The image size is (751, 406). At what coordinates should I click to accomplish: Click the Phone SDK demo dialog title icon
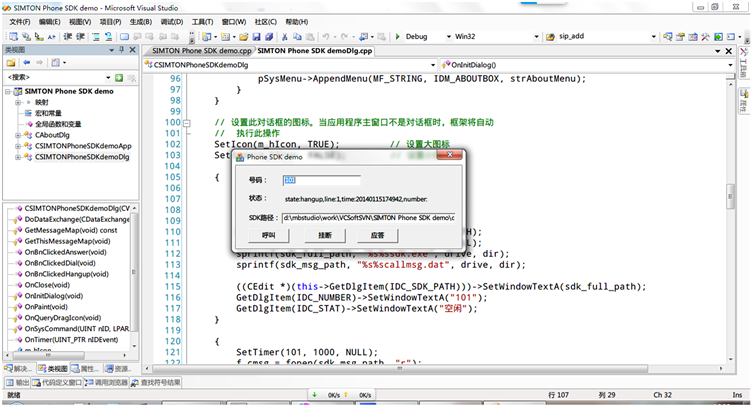238,157
